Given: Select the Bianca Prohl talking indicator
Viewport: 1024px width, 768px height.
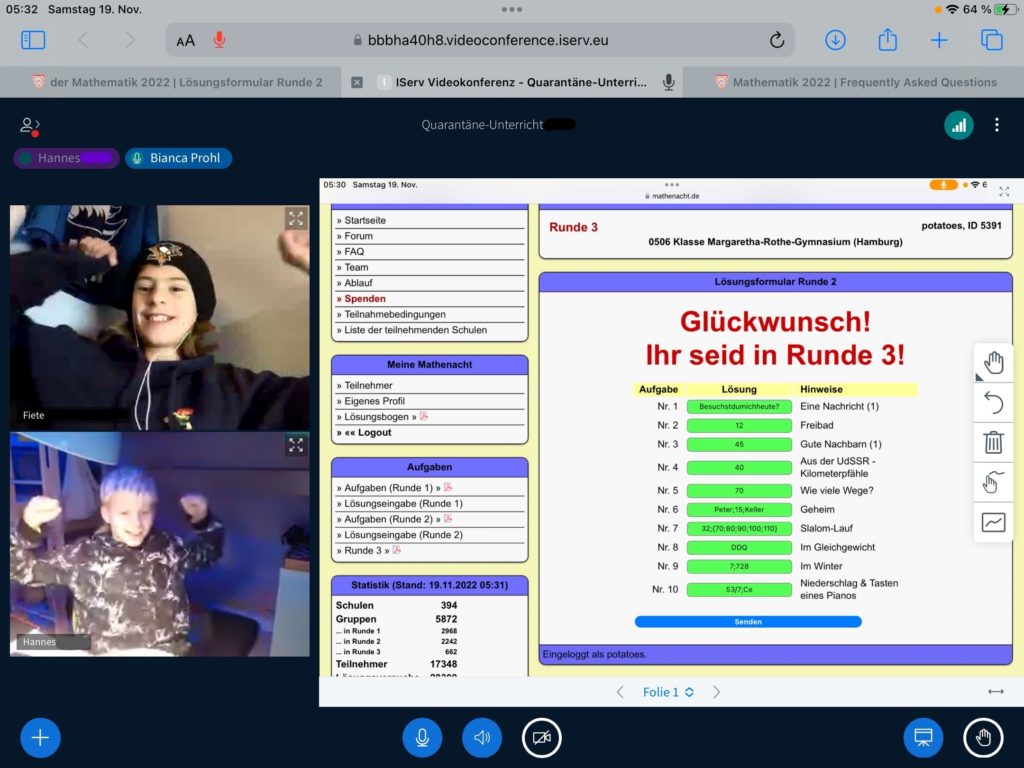Looking at the screenshot, I should click(178, 158).
